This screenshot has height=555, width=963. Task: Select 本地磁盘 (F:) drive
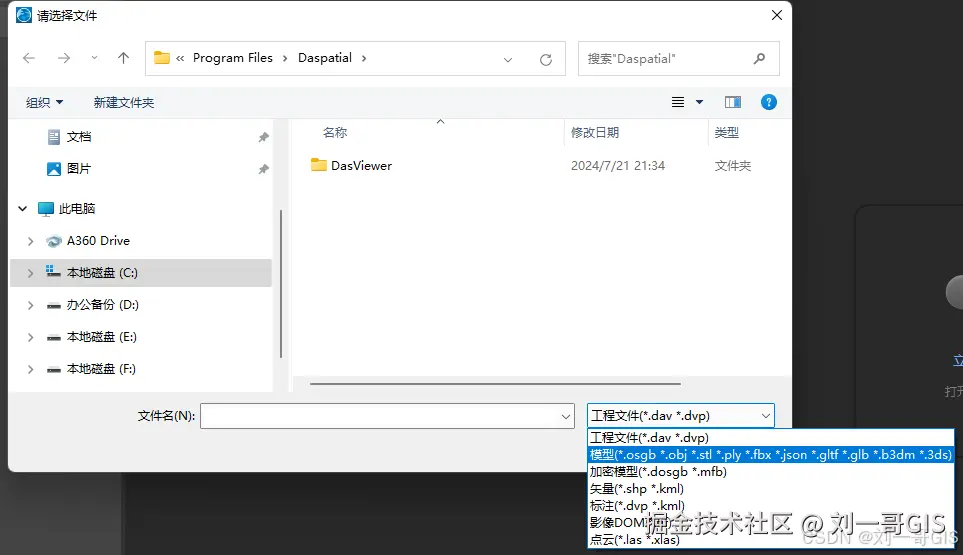coord(101,368)
